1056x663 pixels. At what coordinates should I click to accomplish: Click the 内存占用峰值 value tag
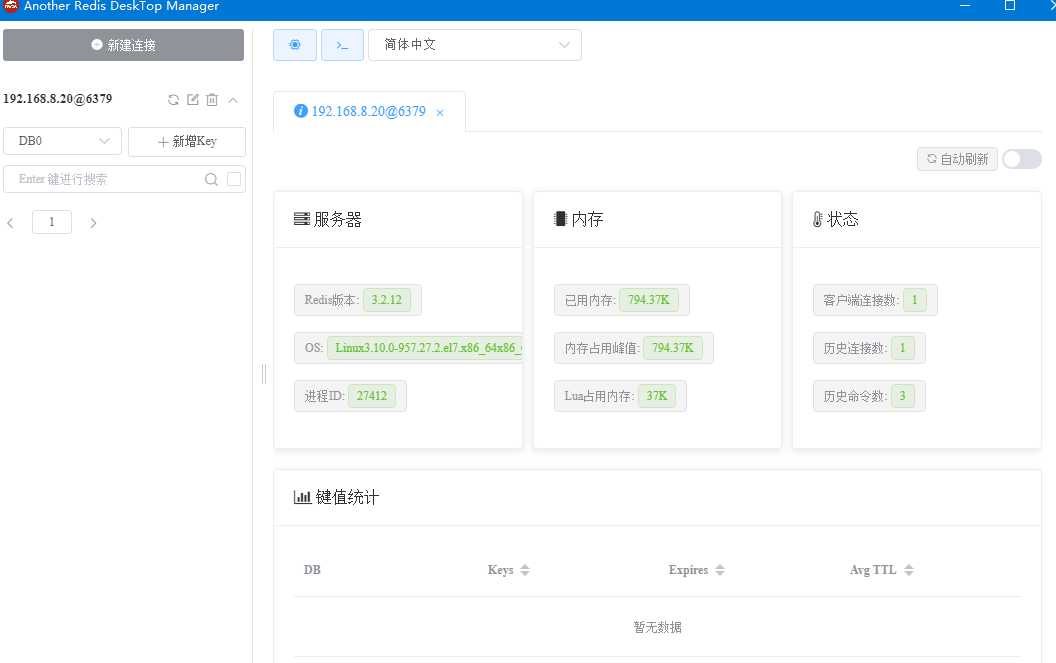[x=673, y=348]
